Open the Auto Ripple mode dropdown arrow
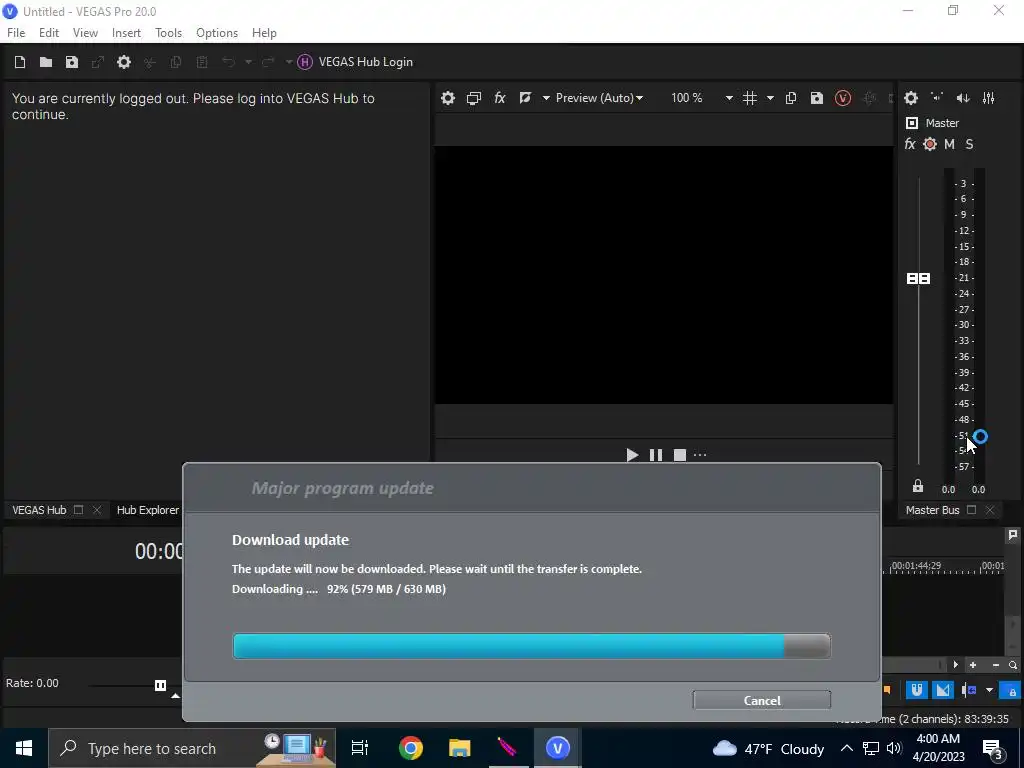Screen dimensions: 1024x768 pos(989,690)
